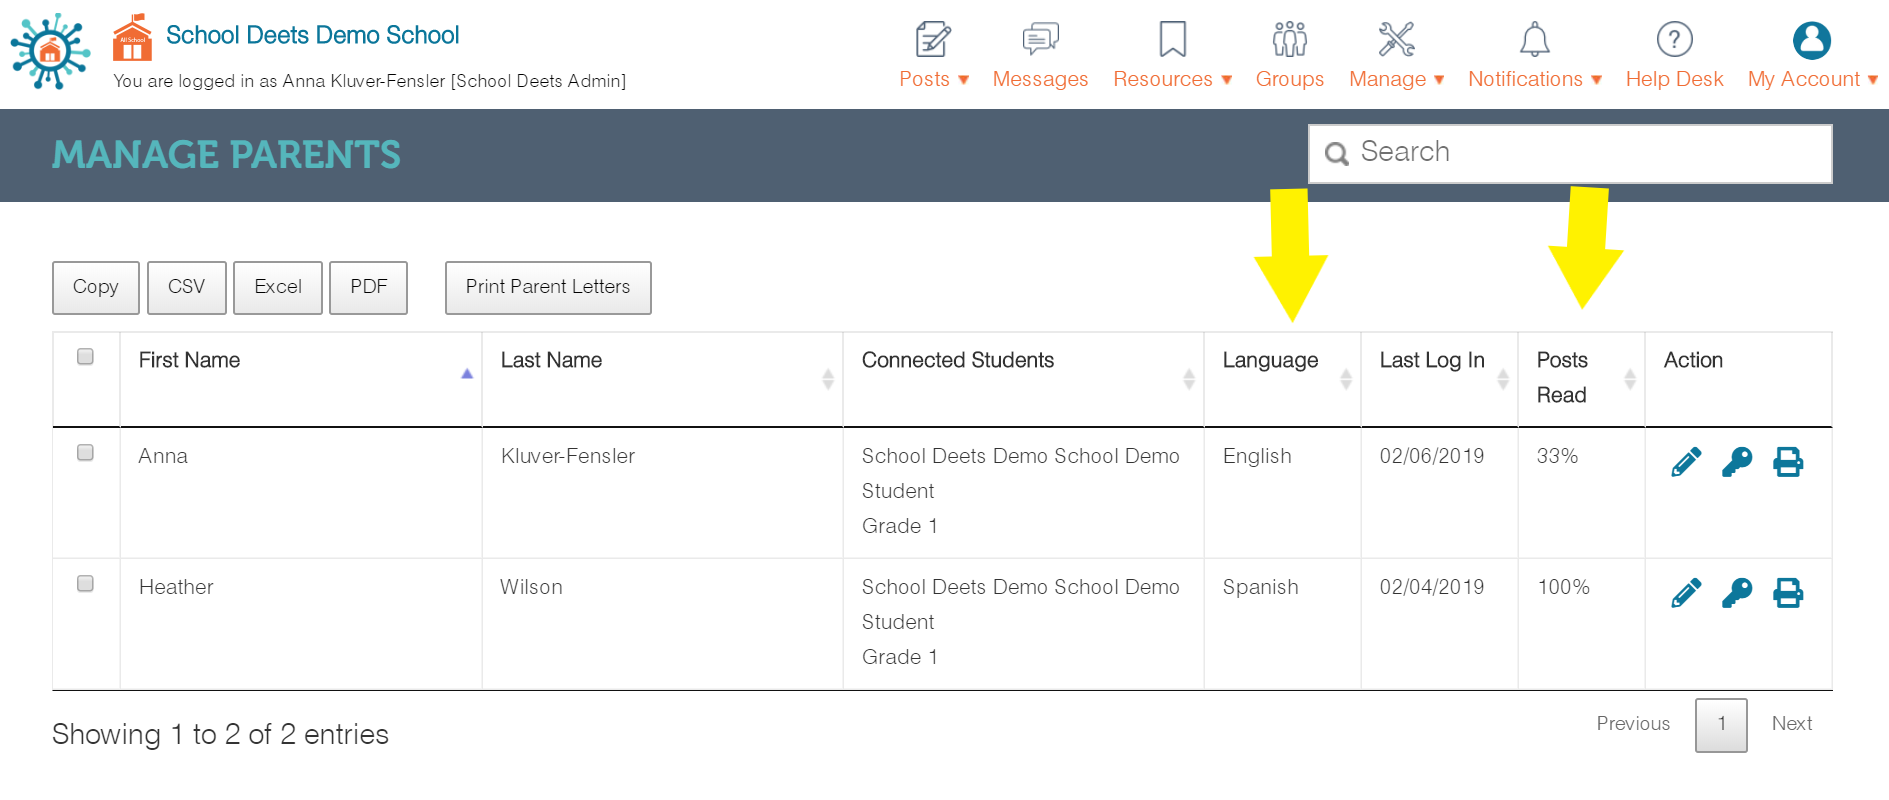This screenshot has width=1889, height=800.
Task: Click the Messages chat bubbles icon
Action: click(x=1040, y=39)
